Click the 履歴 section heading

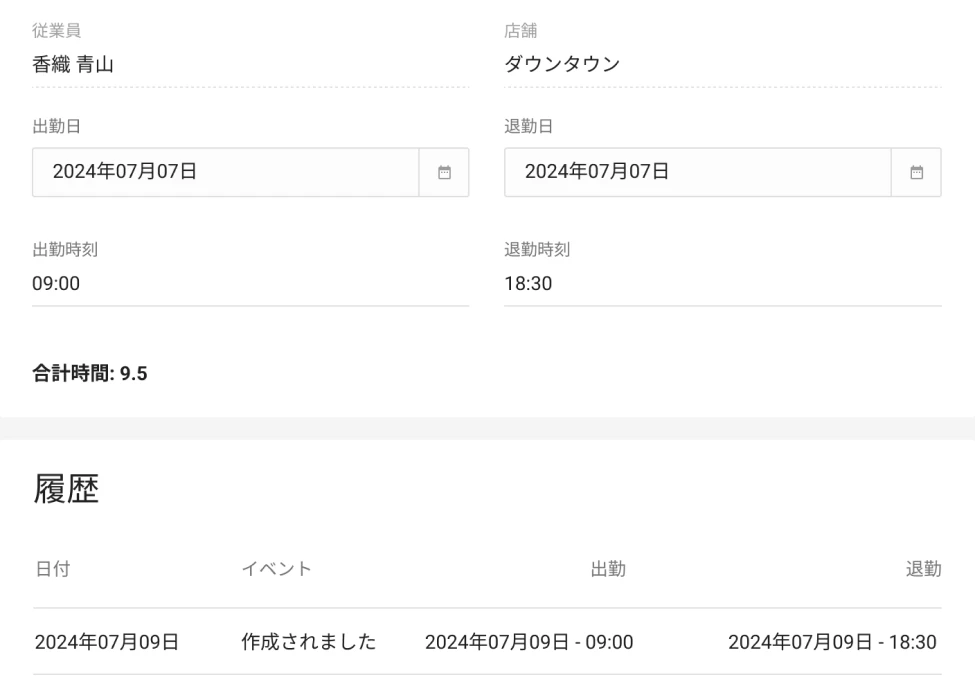click(x=66, y=490)
